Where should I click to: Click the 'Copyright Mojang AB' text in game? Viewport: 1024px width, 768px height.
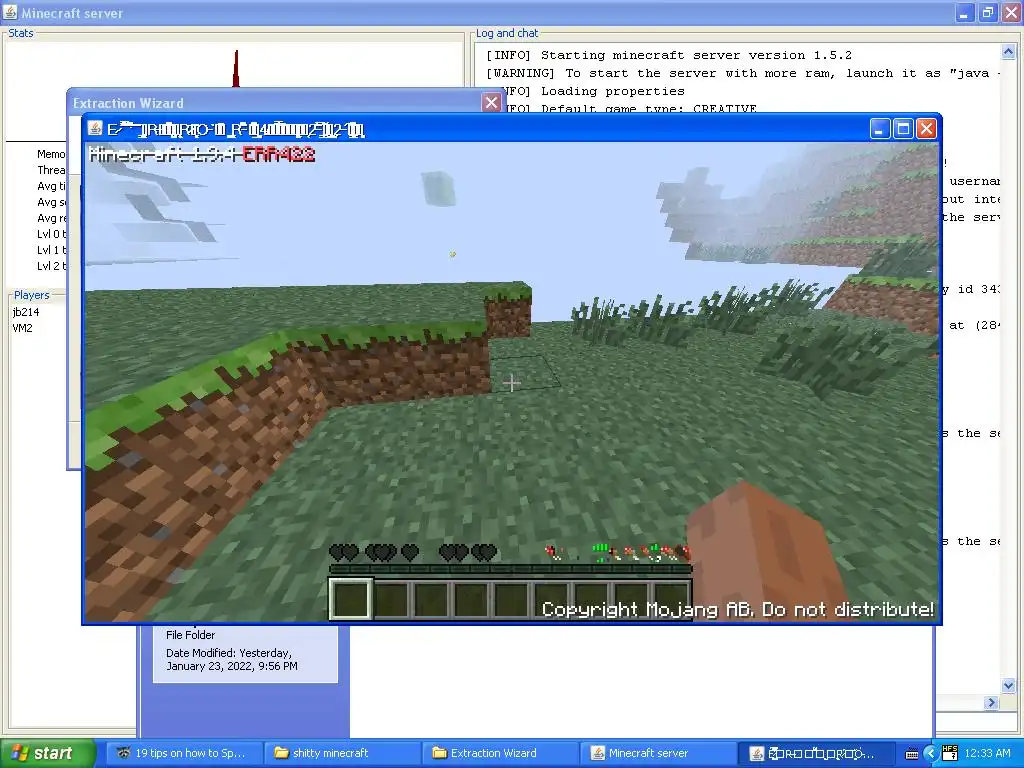coord(738,609)
